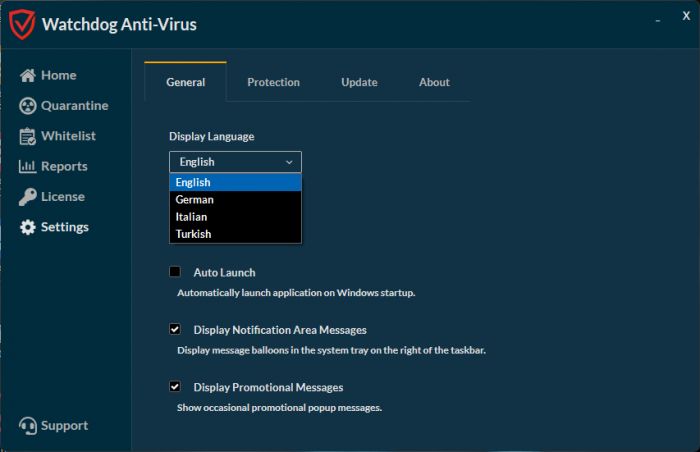Viewport: 700px width, 452px height.
Task: Choose German from the language list
Action: click(235, 200)
